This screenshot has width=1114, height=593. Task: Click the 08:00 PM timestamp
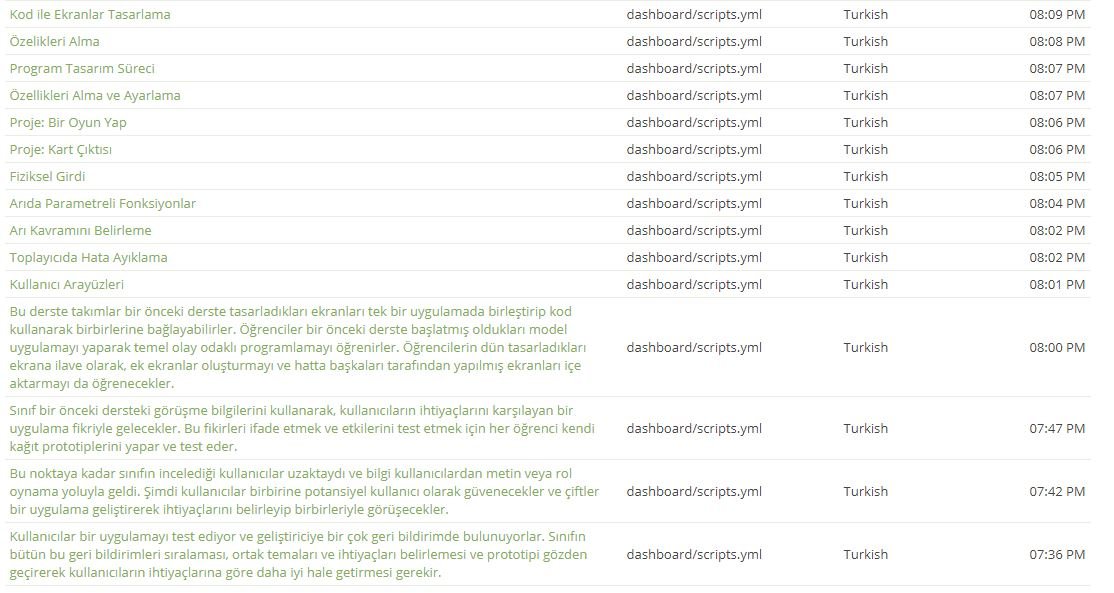coord(1057,347)
